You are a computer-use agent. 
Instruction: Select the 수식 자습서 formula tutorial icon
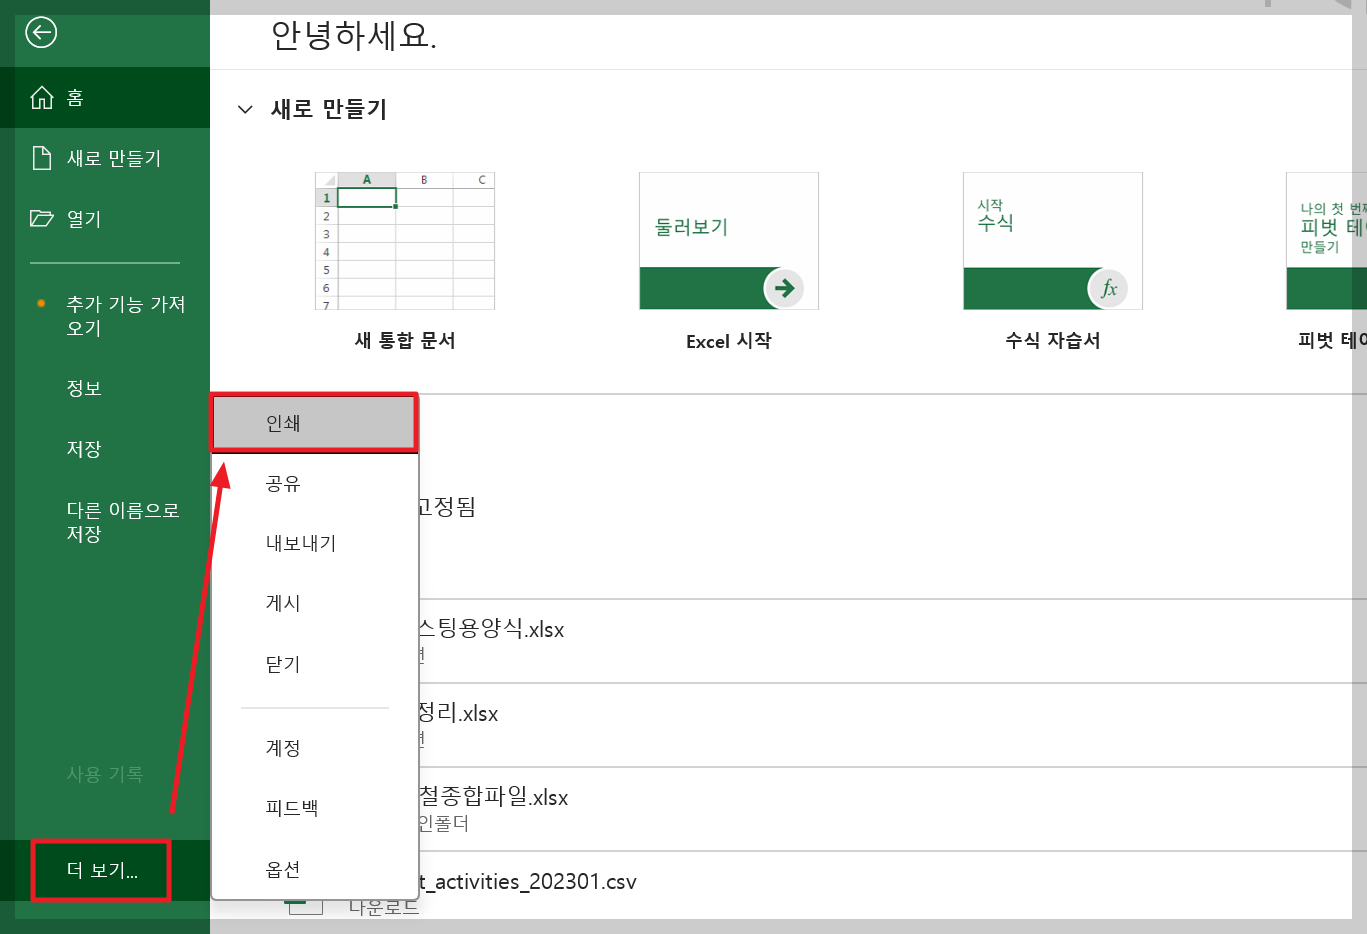1052,240
